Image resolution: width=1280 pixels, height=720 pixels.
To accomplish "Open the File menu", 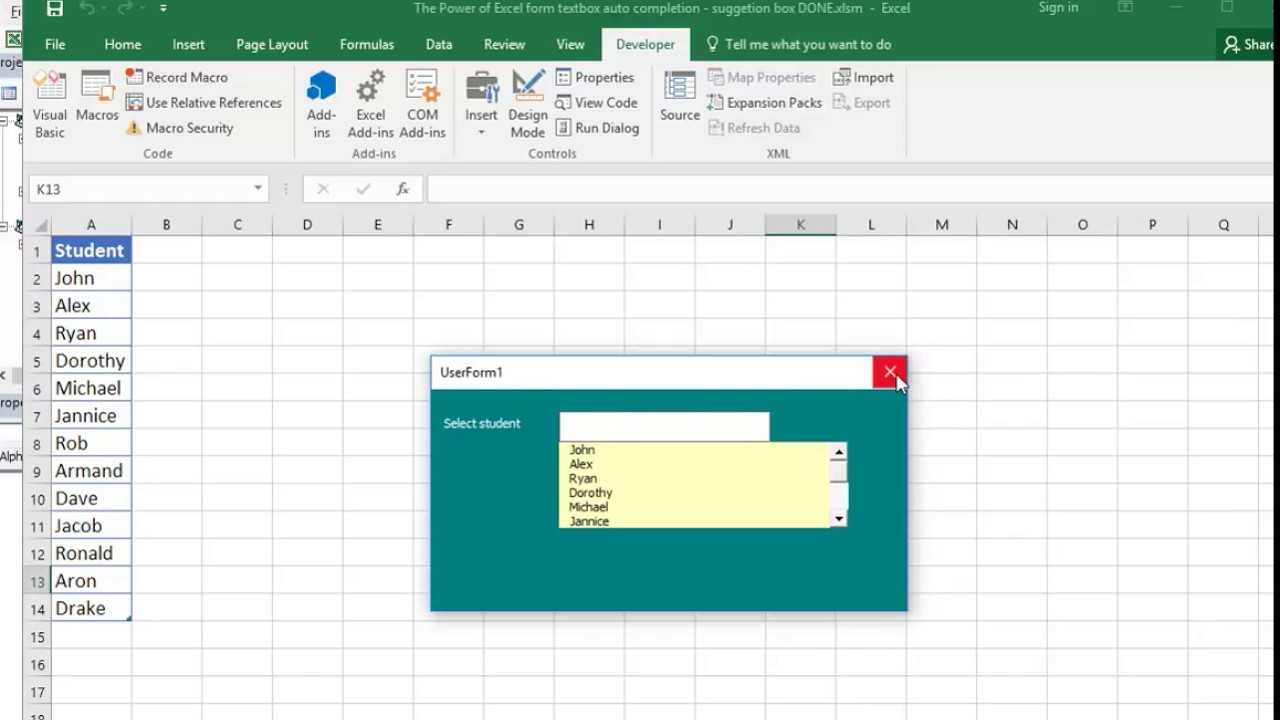I will click(55, 44).
